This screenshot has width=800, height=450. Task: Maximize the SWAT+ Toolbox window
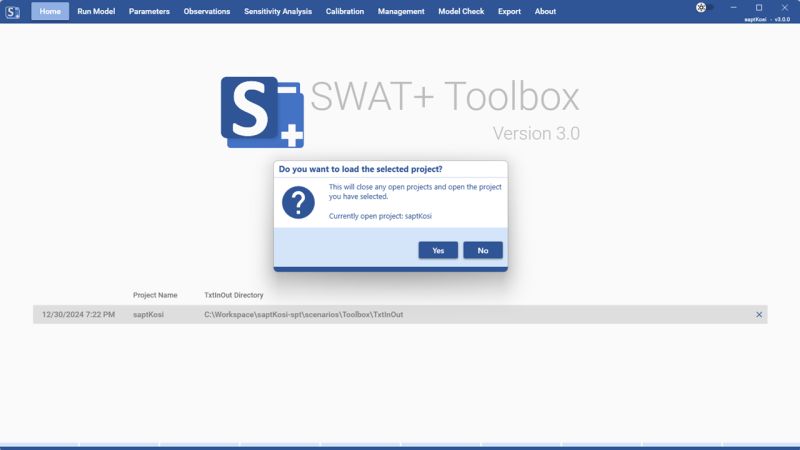coord(759,7)
